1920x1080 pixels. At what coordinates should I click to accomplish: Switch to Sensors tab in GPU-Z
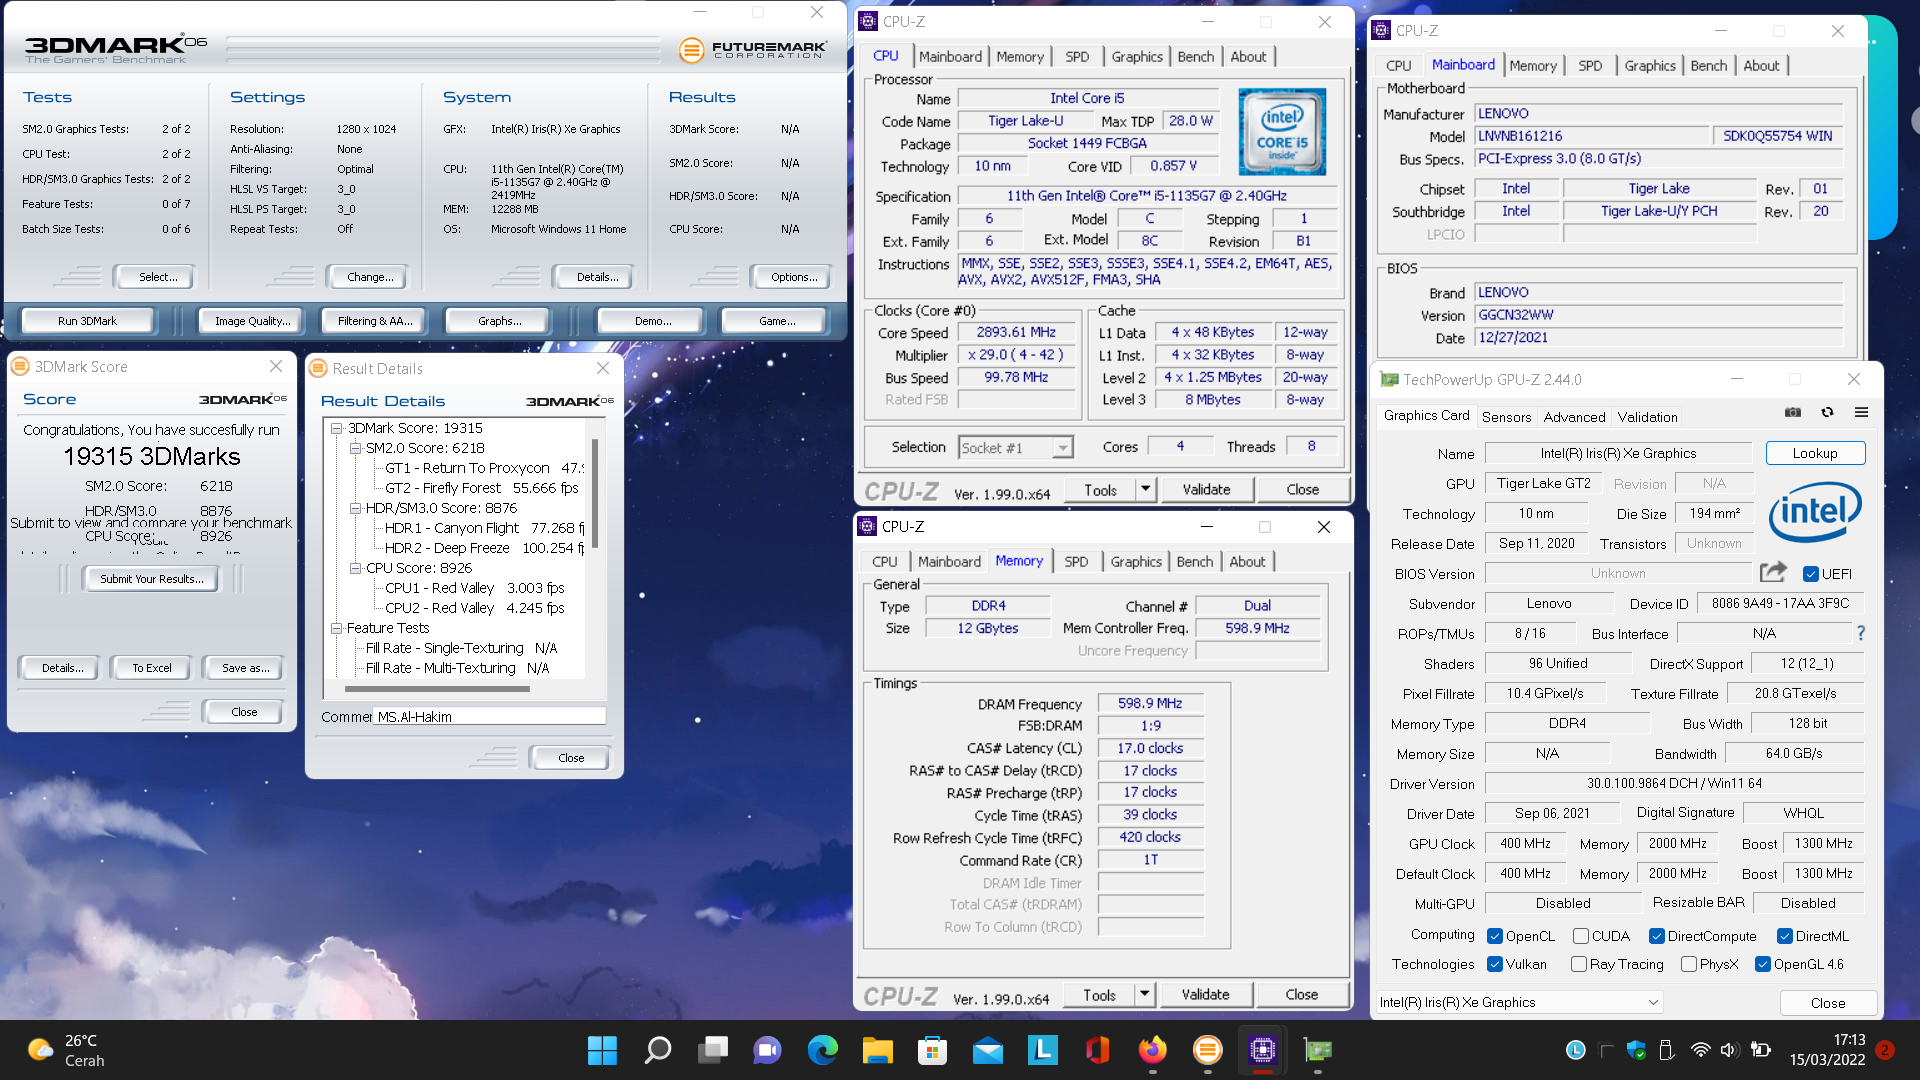pyautogui.click(x=1506, y=417)
